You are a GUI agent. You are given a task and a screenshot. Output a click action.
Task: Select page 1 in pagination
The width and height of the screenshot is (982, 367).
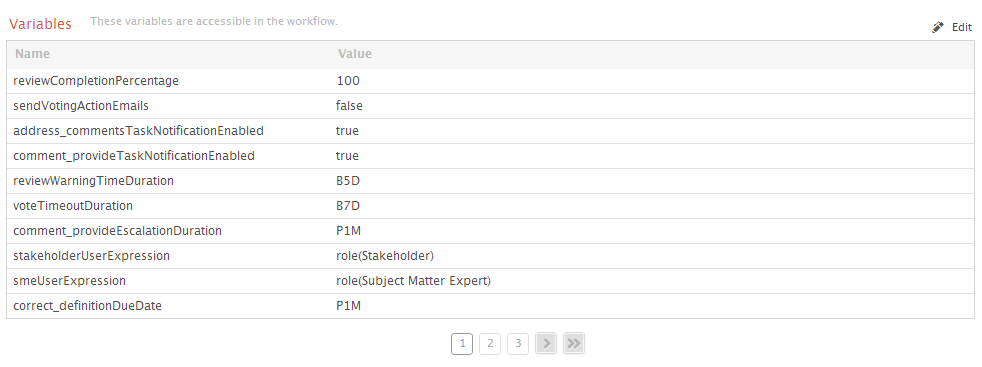[462, 343]
